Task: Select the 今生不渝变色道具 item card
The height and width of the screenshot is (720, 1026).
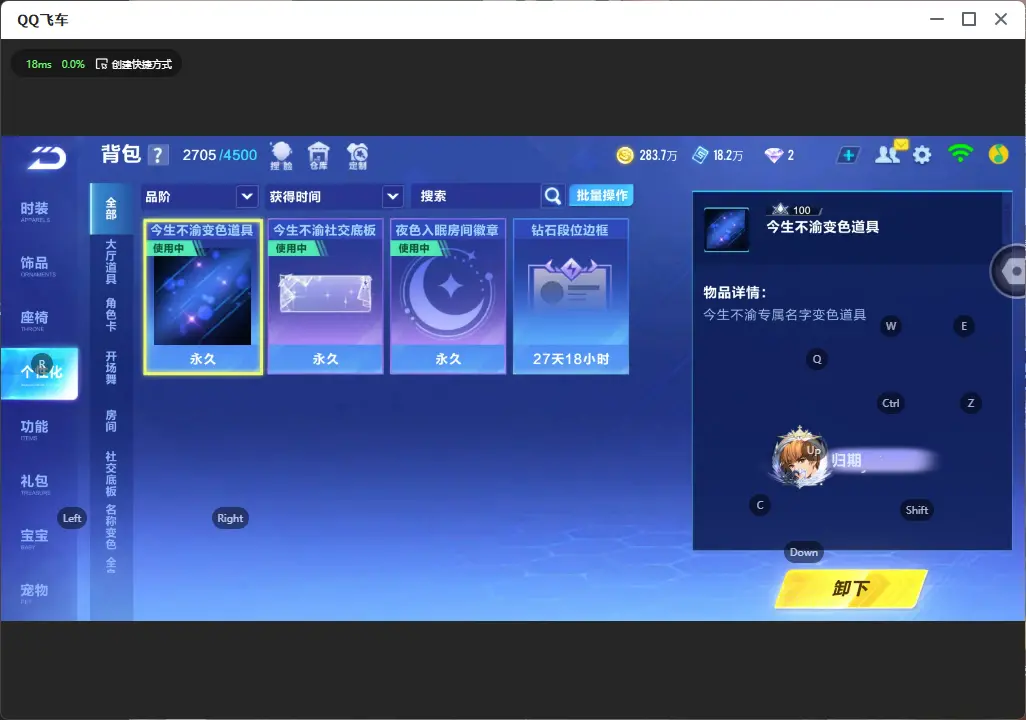Action: pos(203,297)
